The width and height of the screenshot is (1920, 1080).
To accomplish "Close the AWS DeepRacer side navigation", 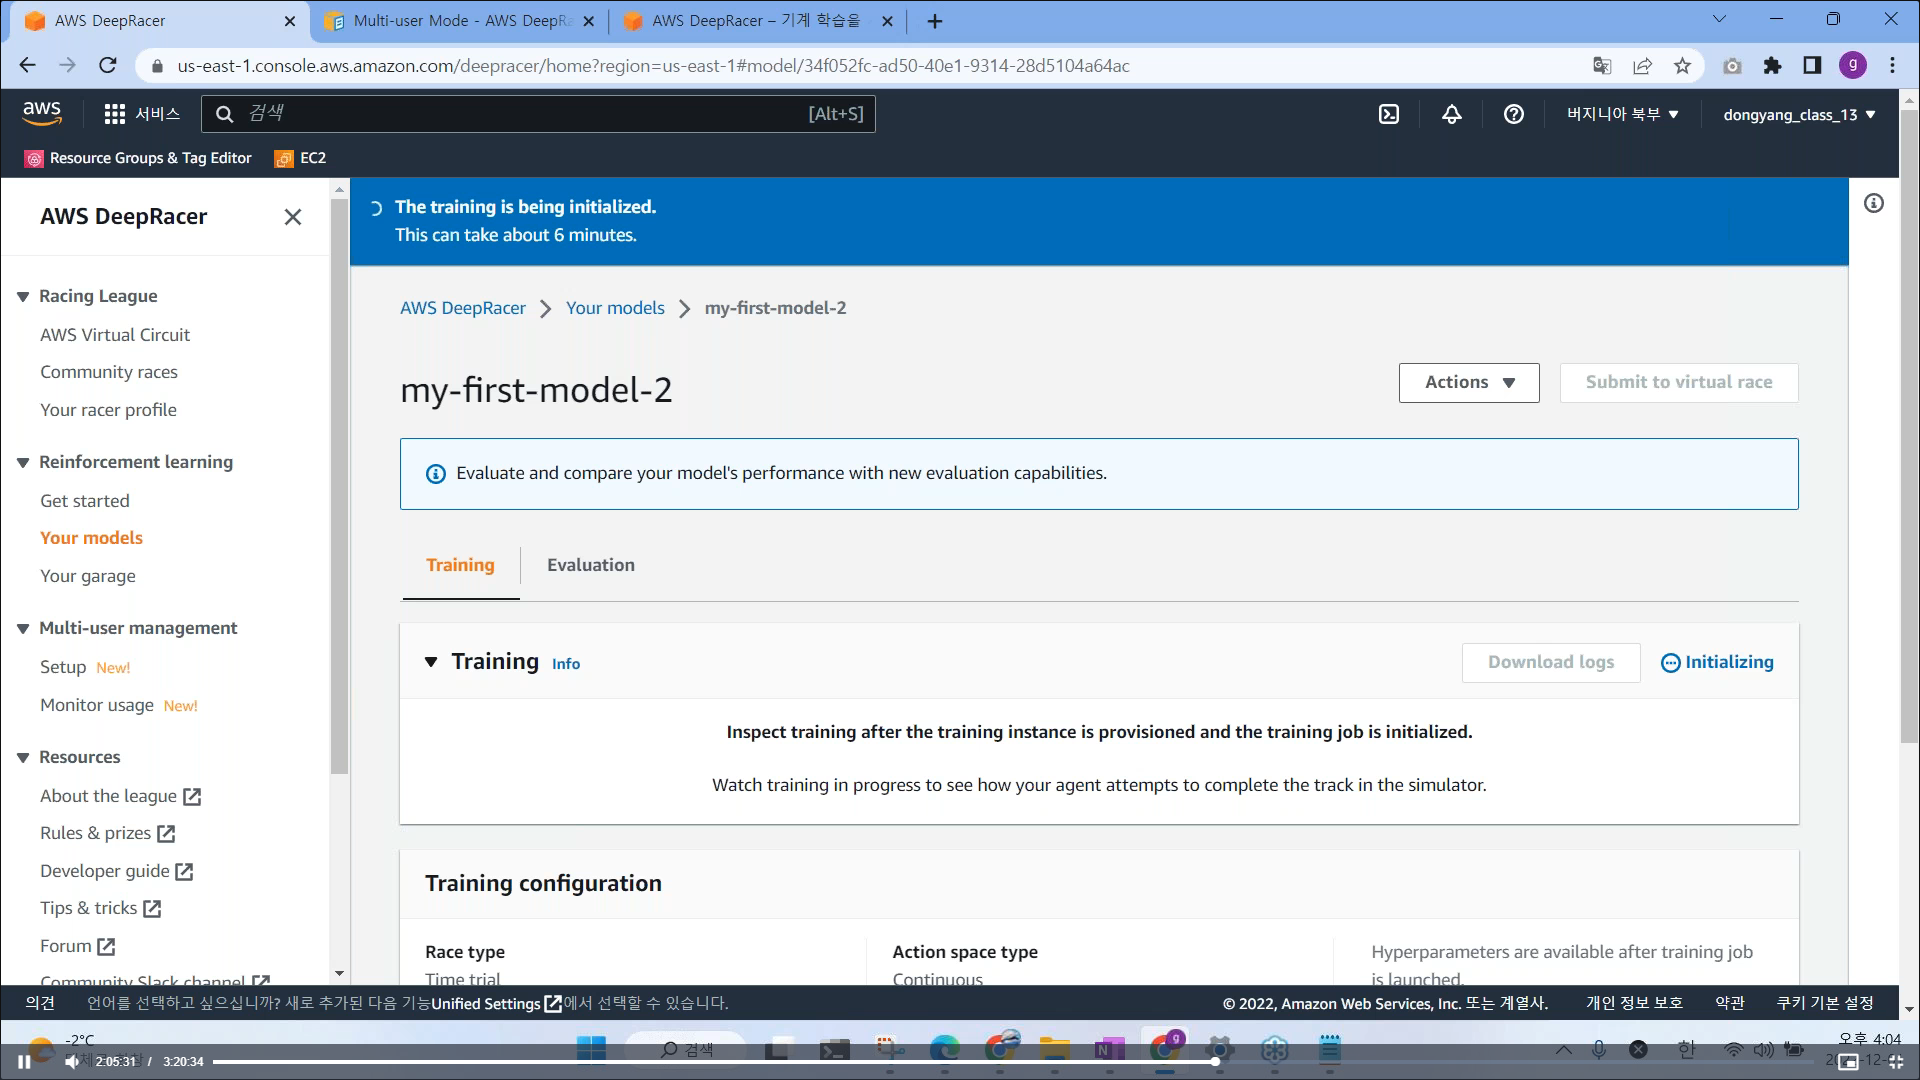I will coord(292,217).
